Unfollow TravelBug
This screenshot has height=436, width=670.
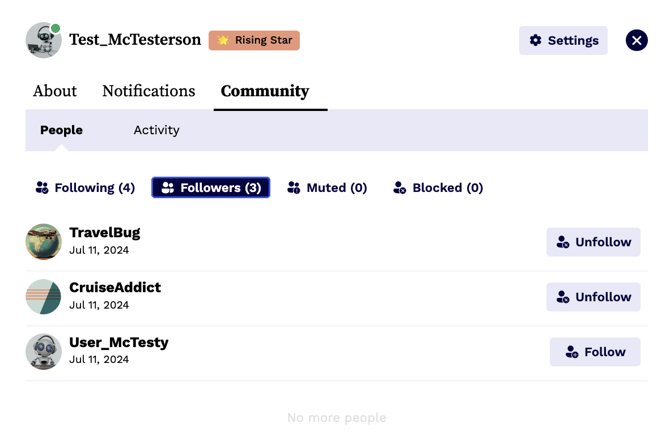coord(593,242)
